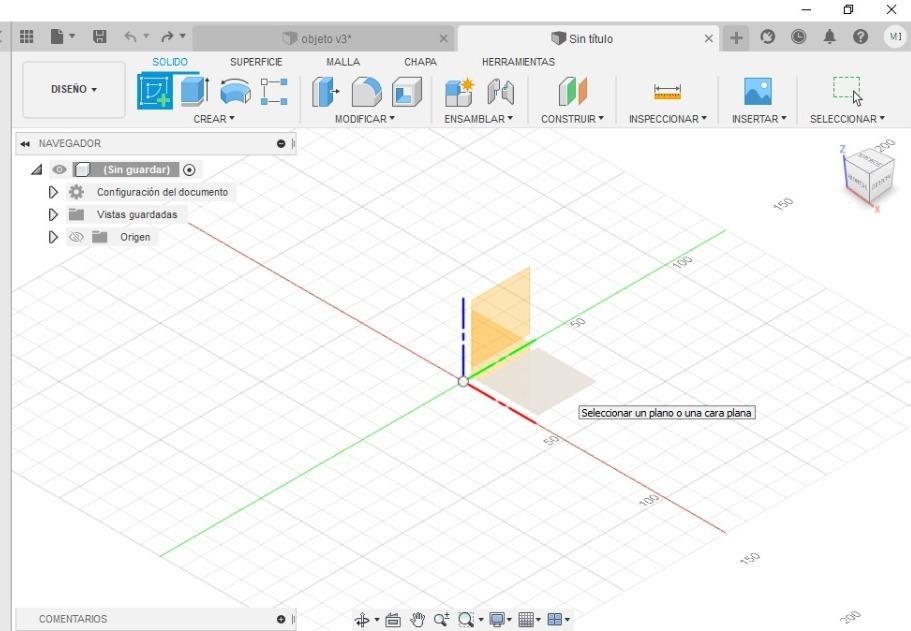Switch to the SOLIDO tab

pyautogui.click(x=170, y=62)
